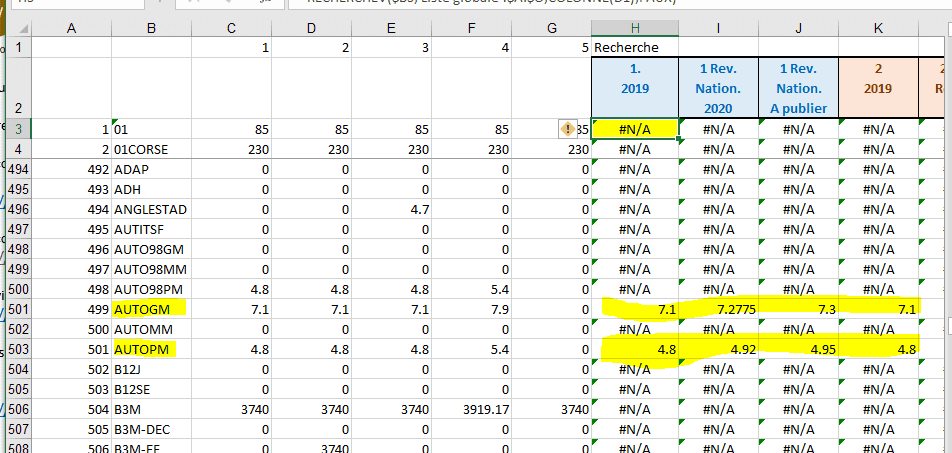Select the yellow highlighted AUTOPM cell

click(x=144, y=349)
